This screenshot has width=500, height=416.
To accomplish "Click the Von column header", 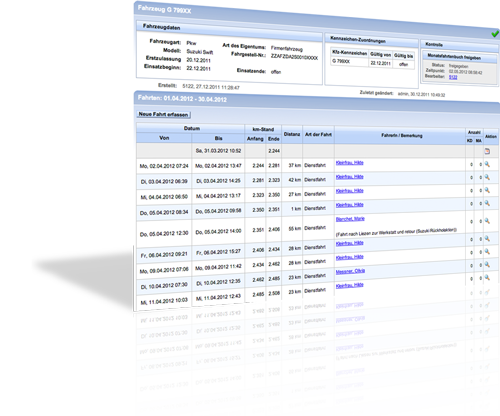I will point(164,138).
